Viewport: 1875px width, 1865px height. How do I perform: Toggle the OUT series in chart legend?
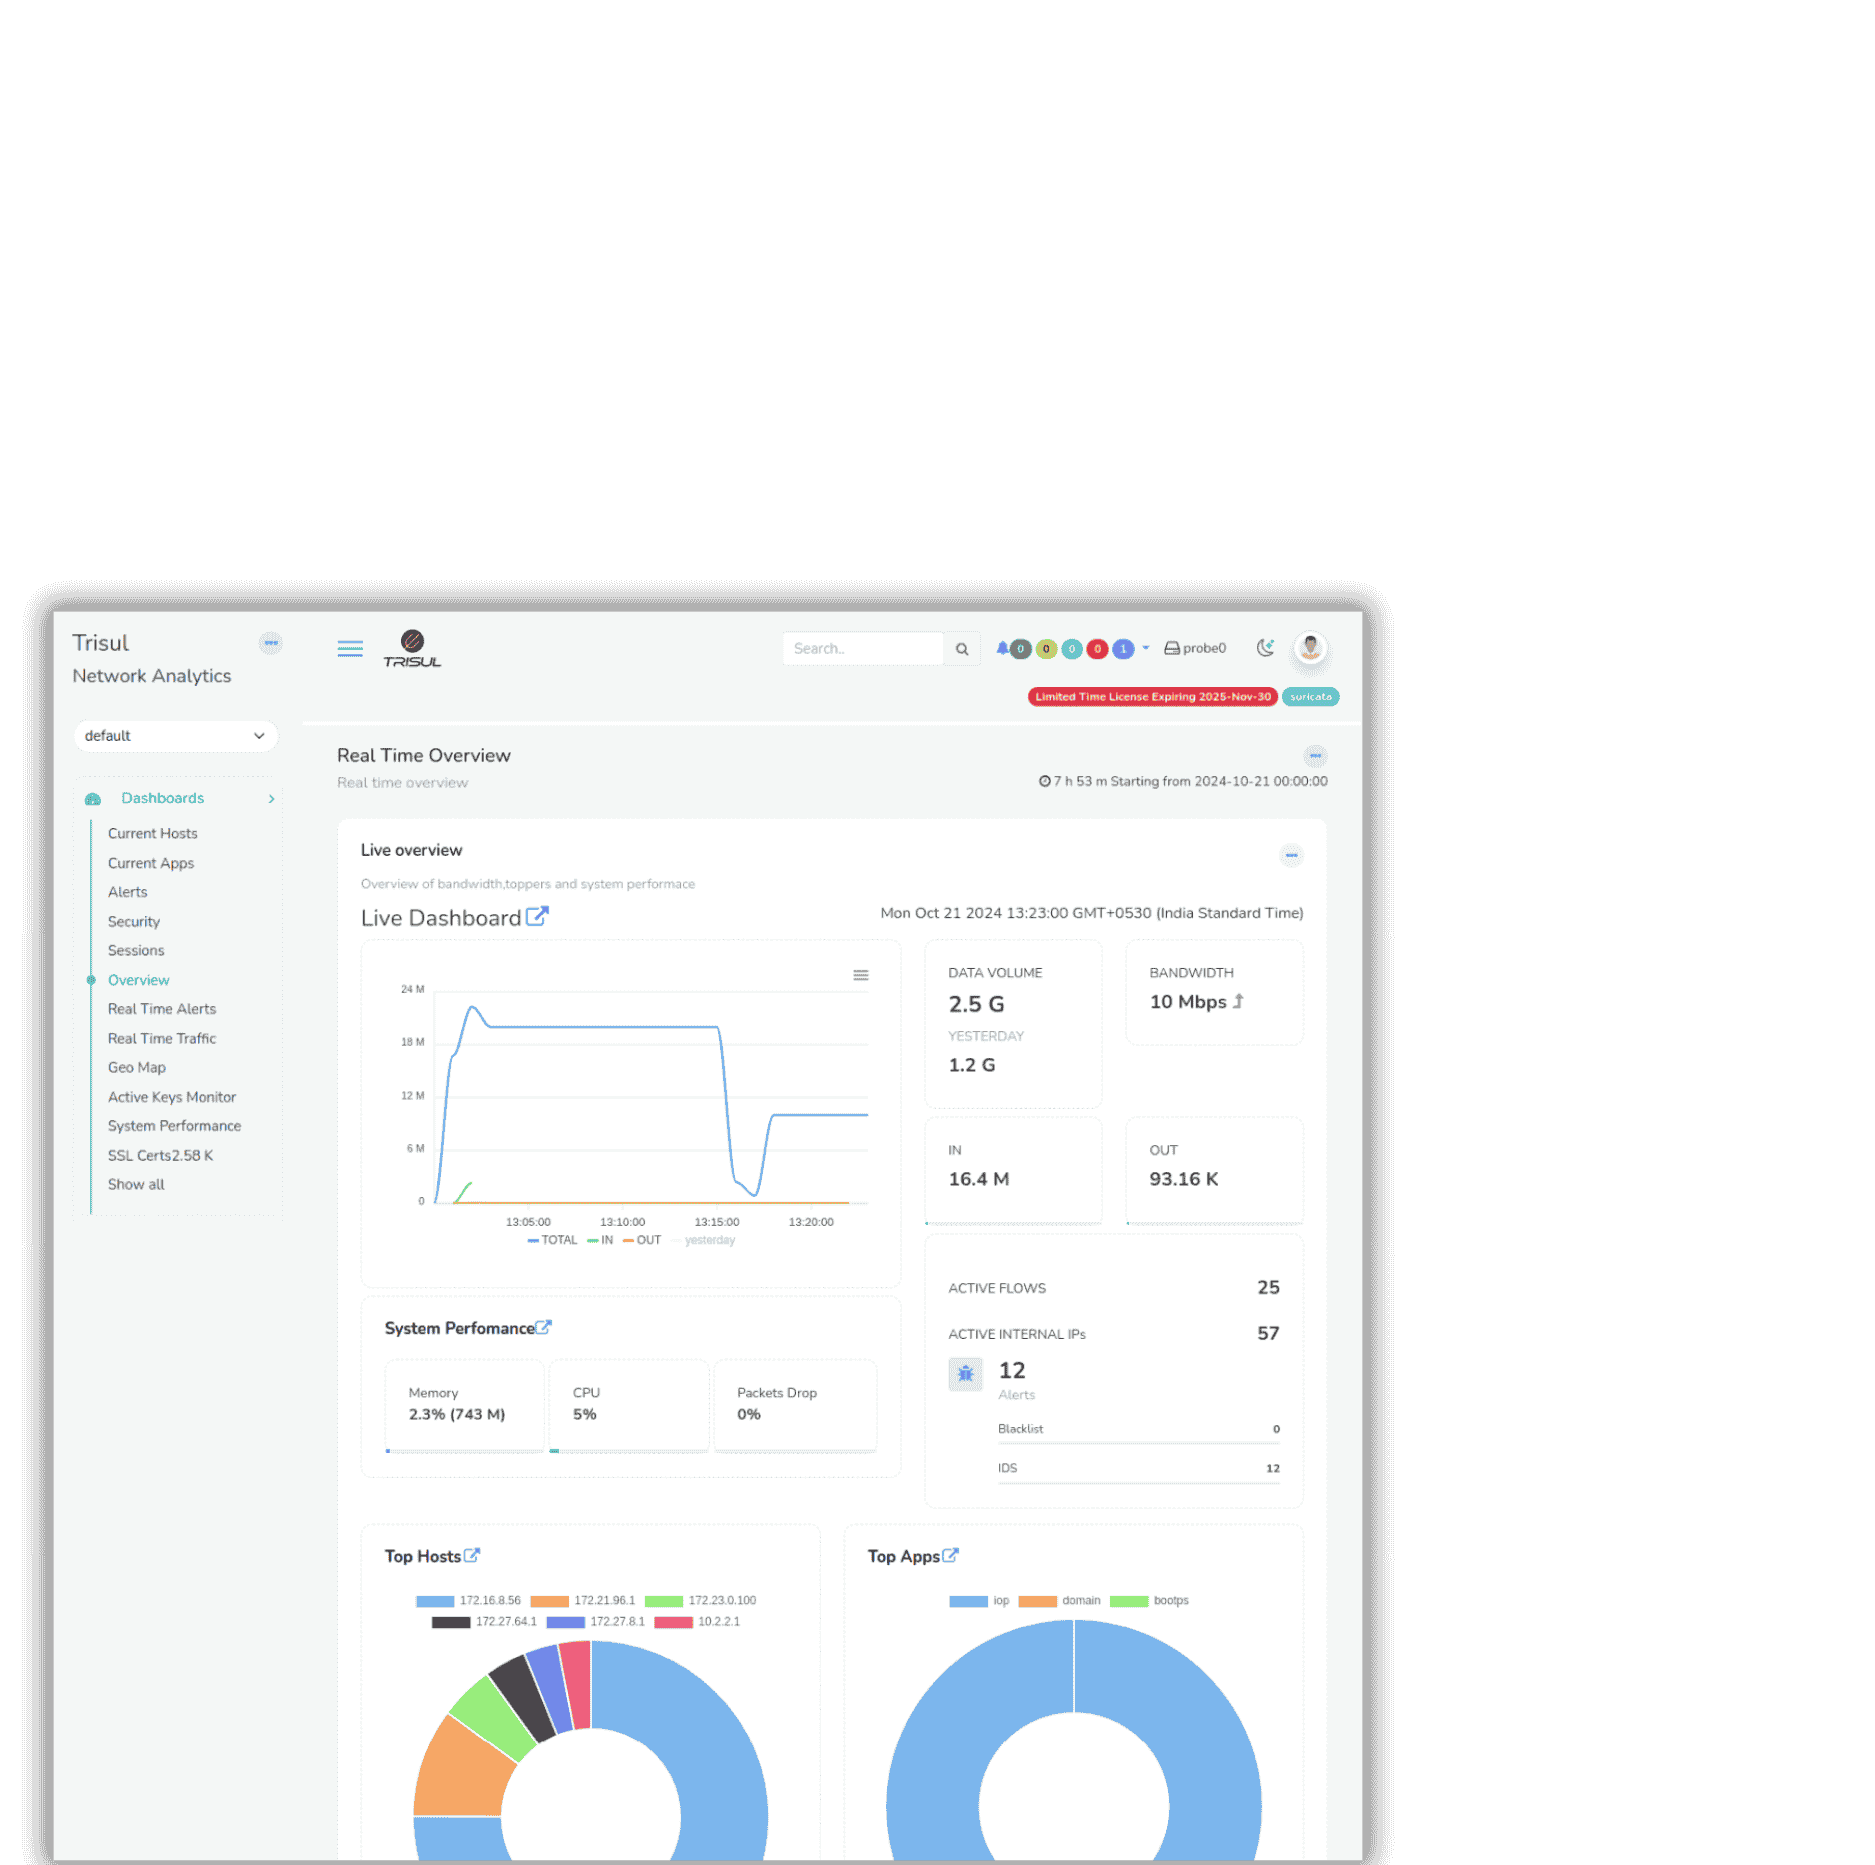coord(642,1240)
